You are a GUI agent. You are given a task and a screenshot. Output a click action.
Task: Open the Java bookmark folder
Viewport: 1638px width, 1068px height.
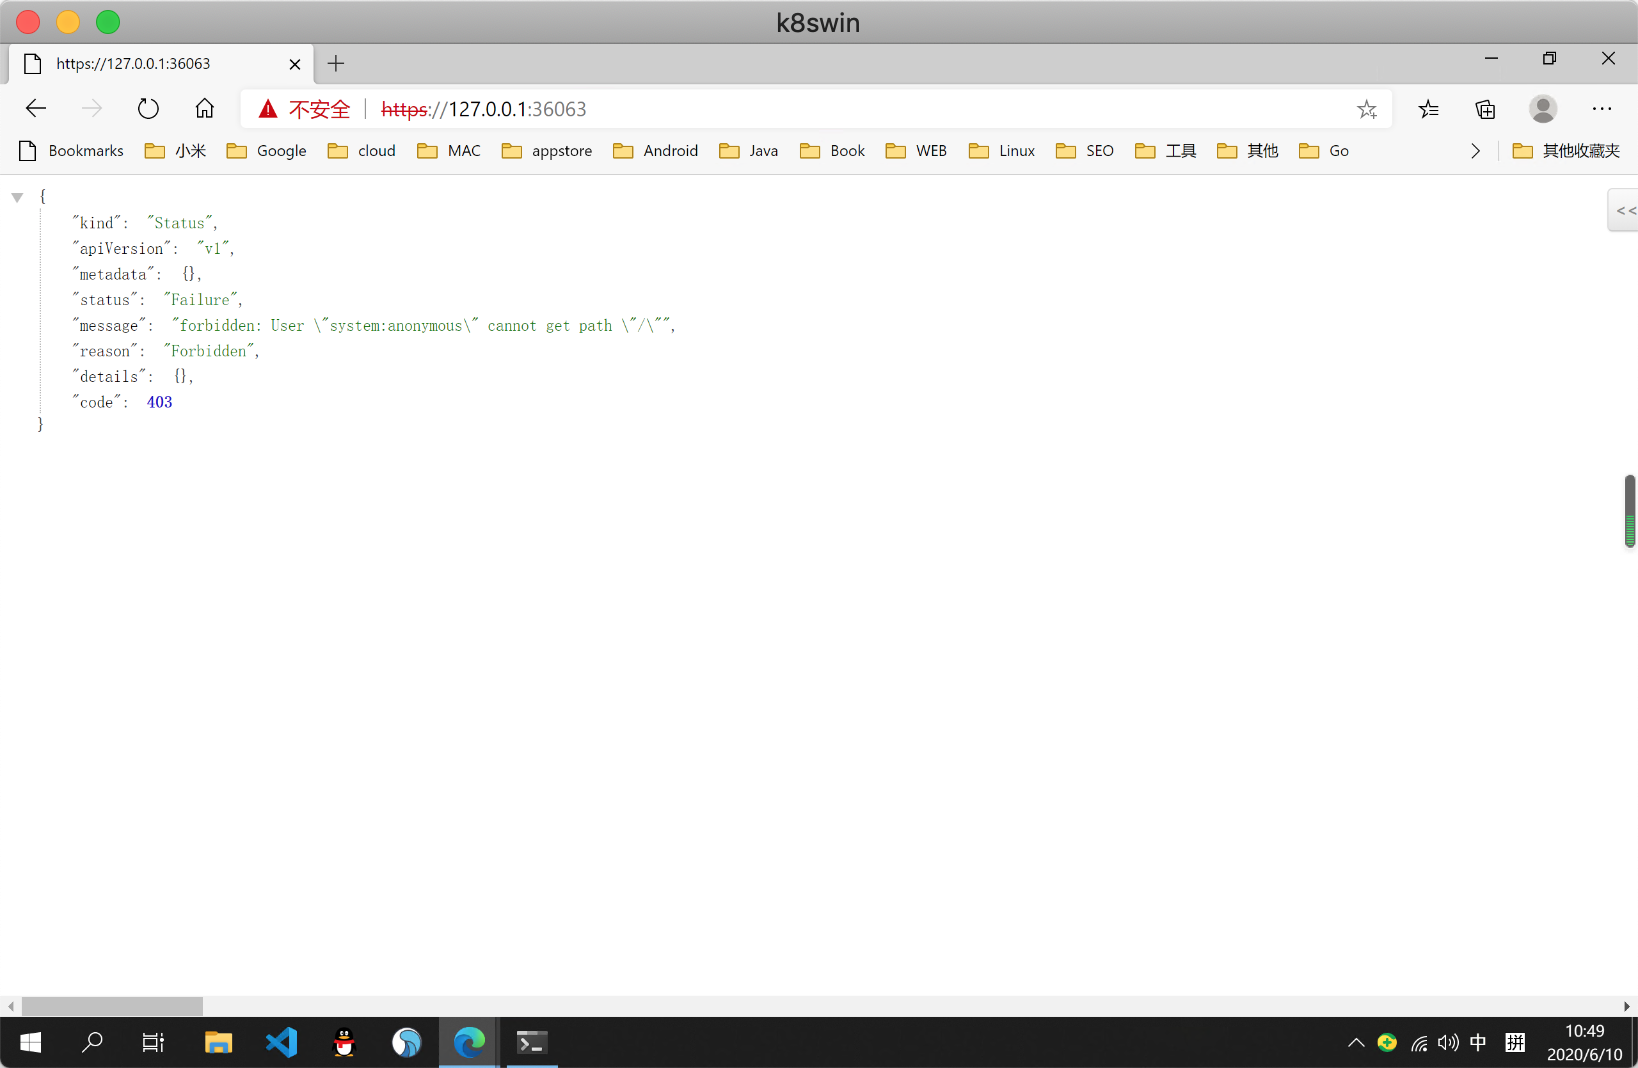(x=749, y=151)
